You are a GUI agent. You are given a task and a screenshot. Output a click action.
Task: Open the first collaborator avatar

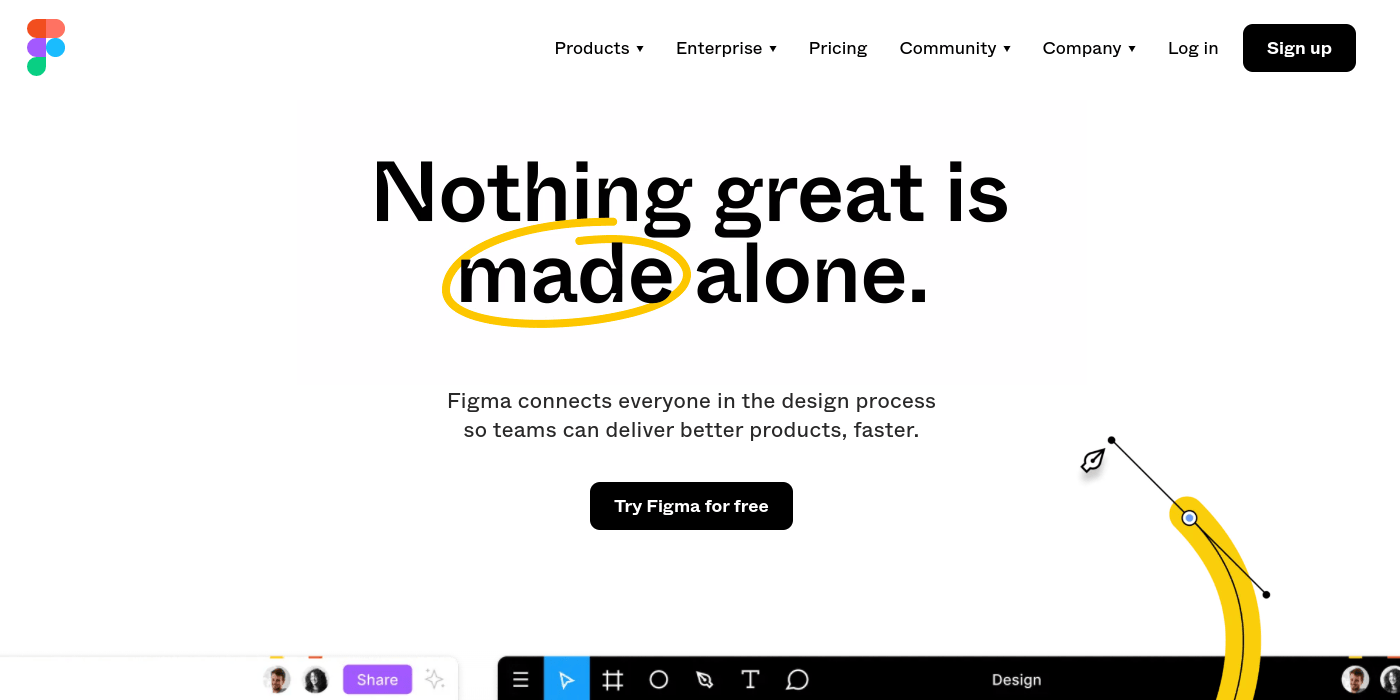coord(277,679)
